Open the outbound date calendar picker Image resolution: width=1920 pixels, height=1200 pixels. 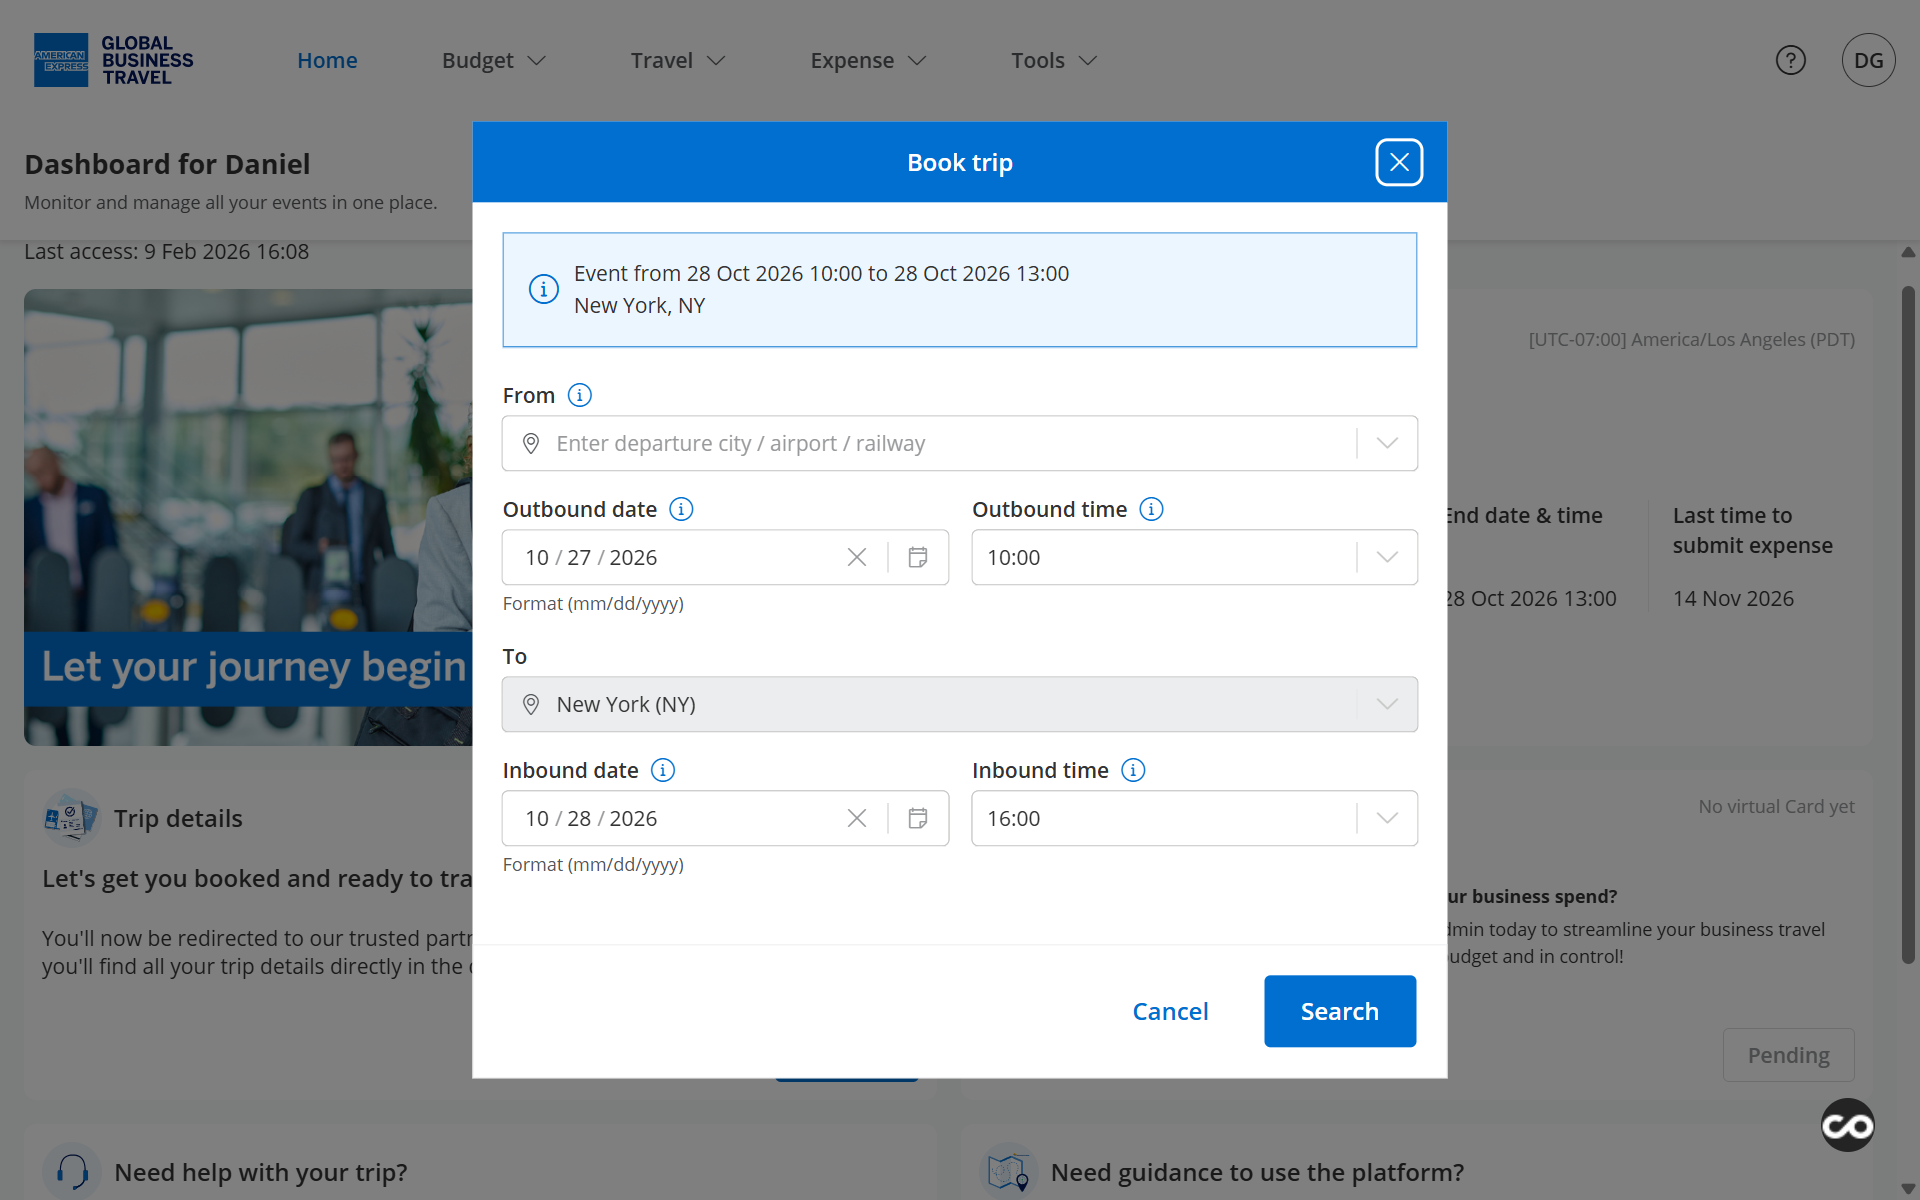(917, 557)
